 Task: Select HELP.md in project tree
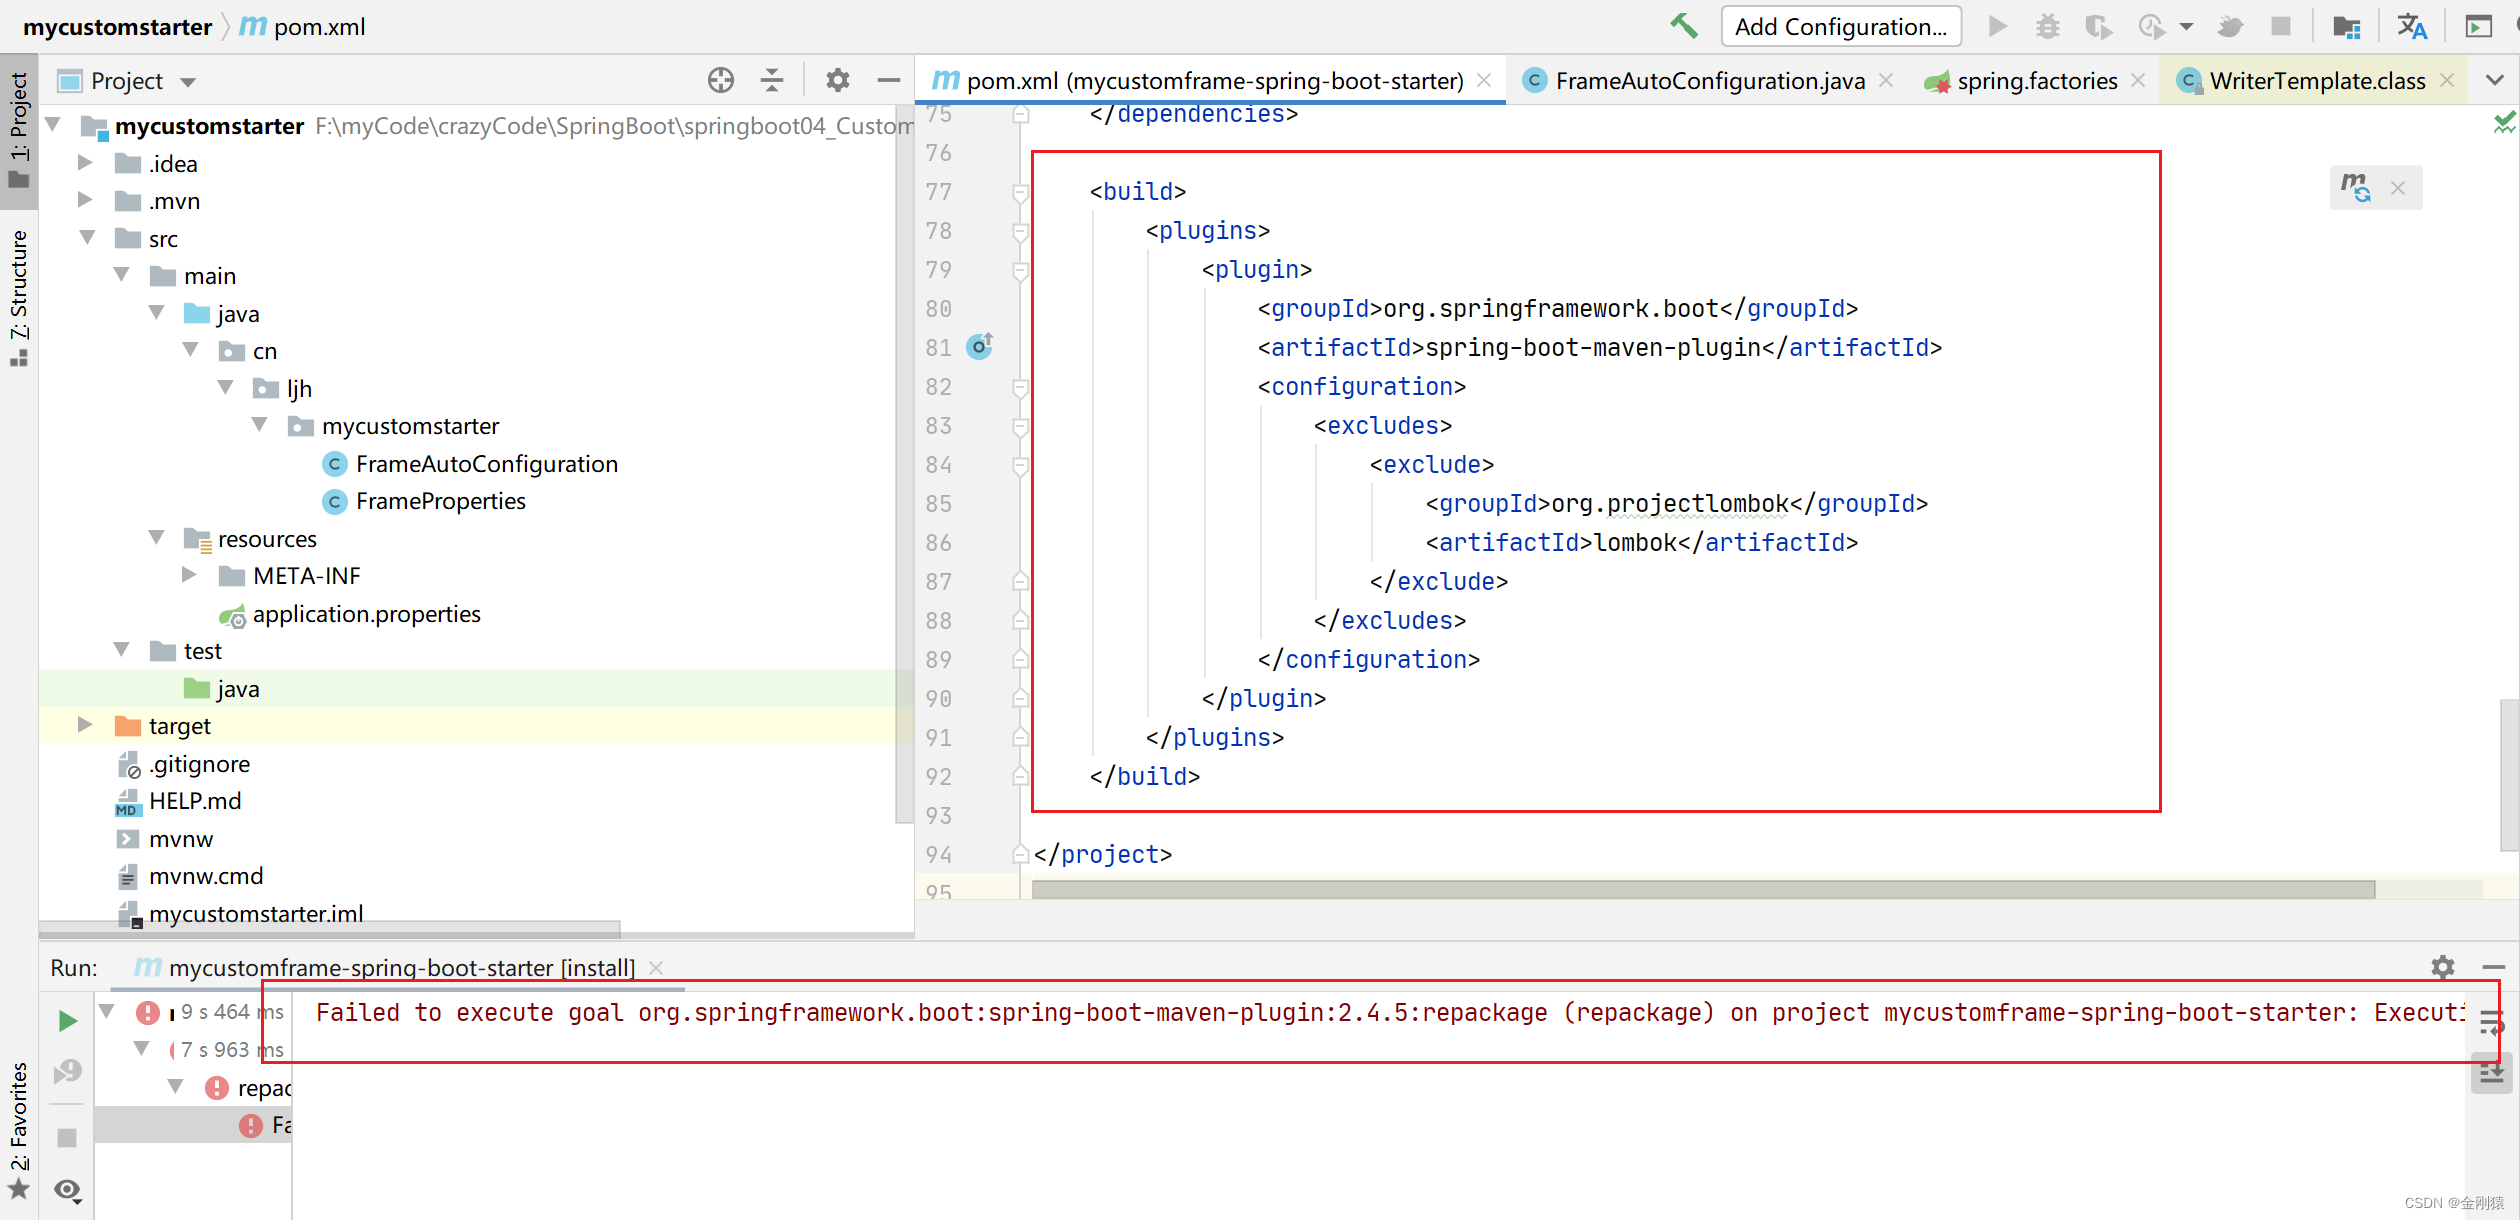point(179,801)
